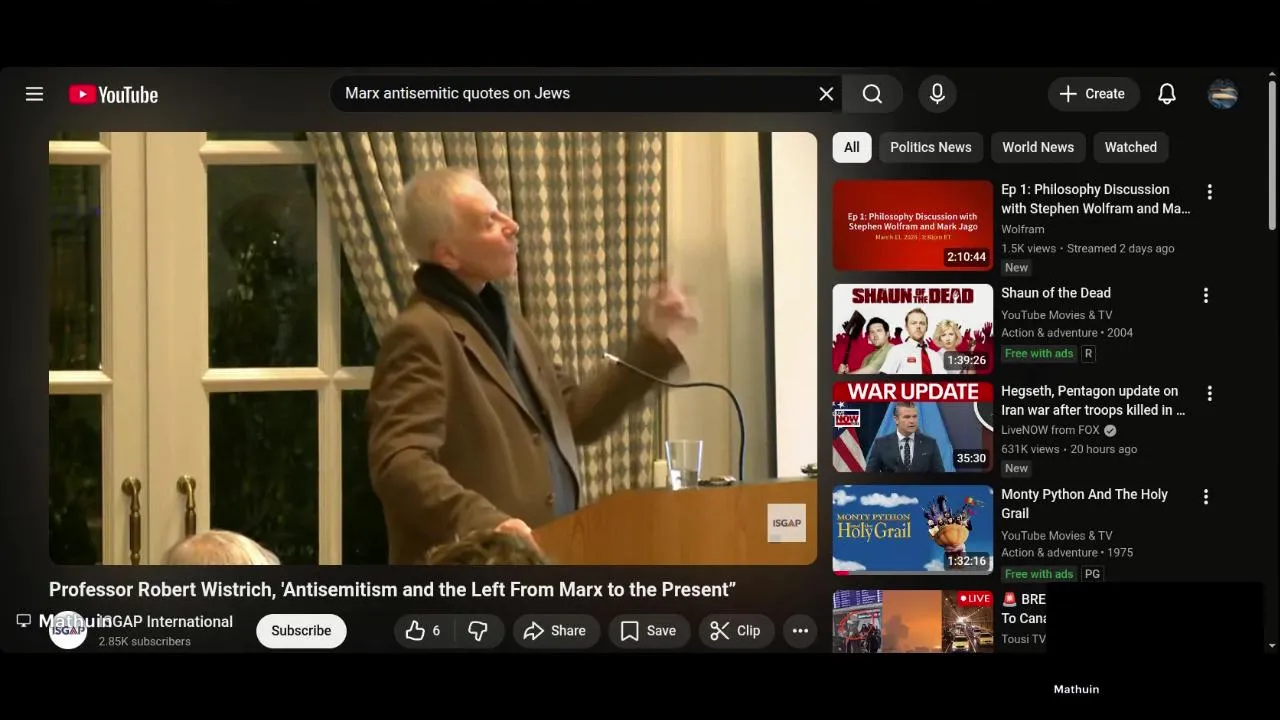Open options for Monty Python Holy Grail
The width and height of the screenshot is (1280, 720).
point(1205,497)
